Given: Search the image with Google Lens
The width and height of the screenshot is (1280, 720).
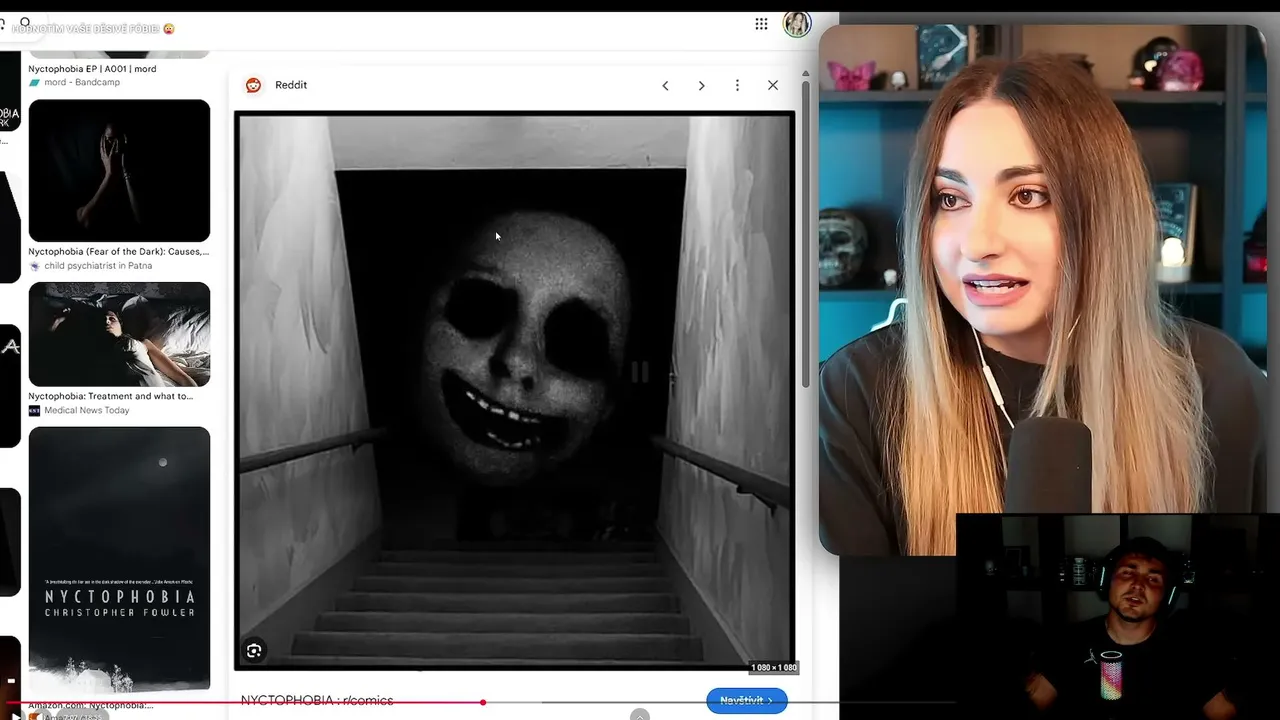Looking at the screenshot, I should 254,651.
